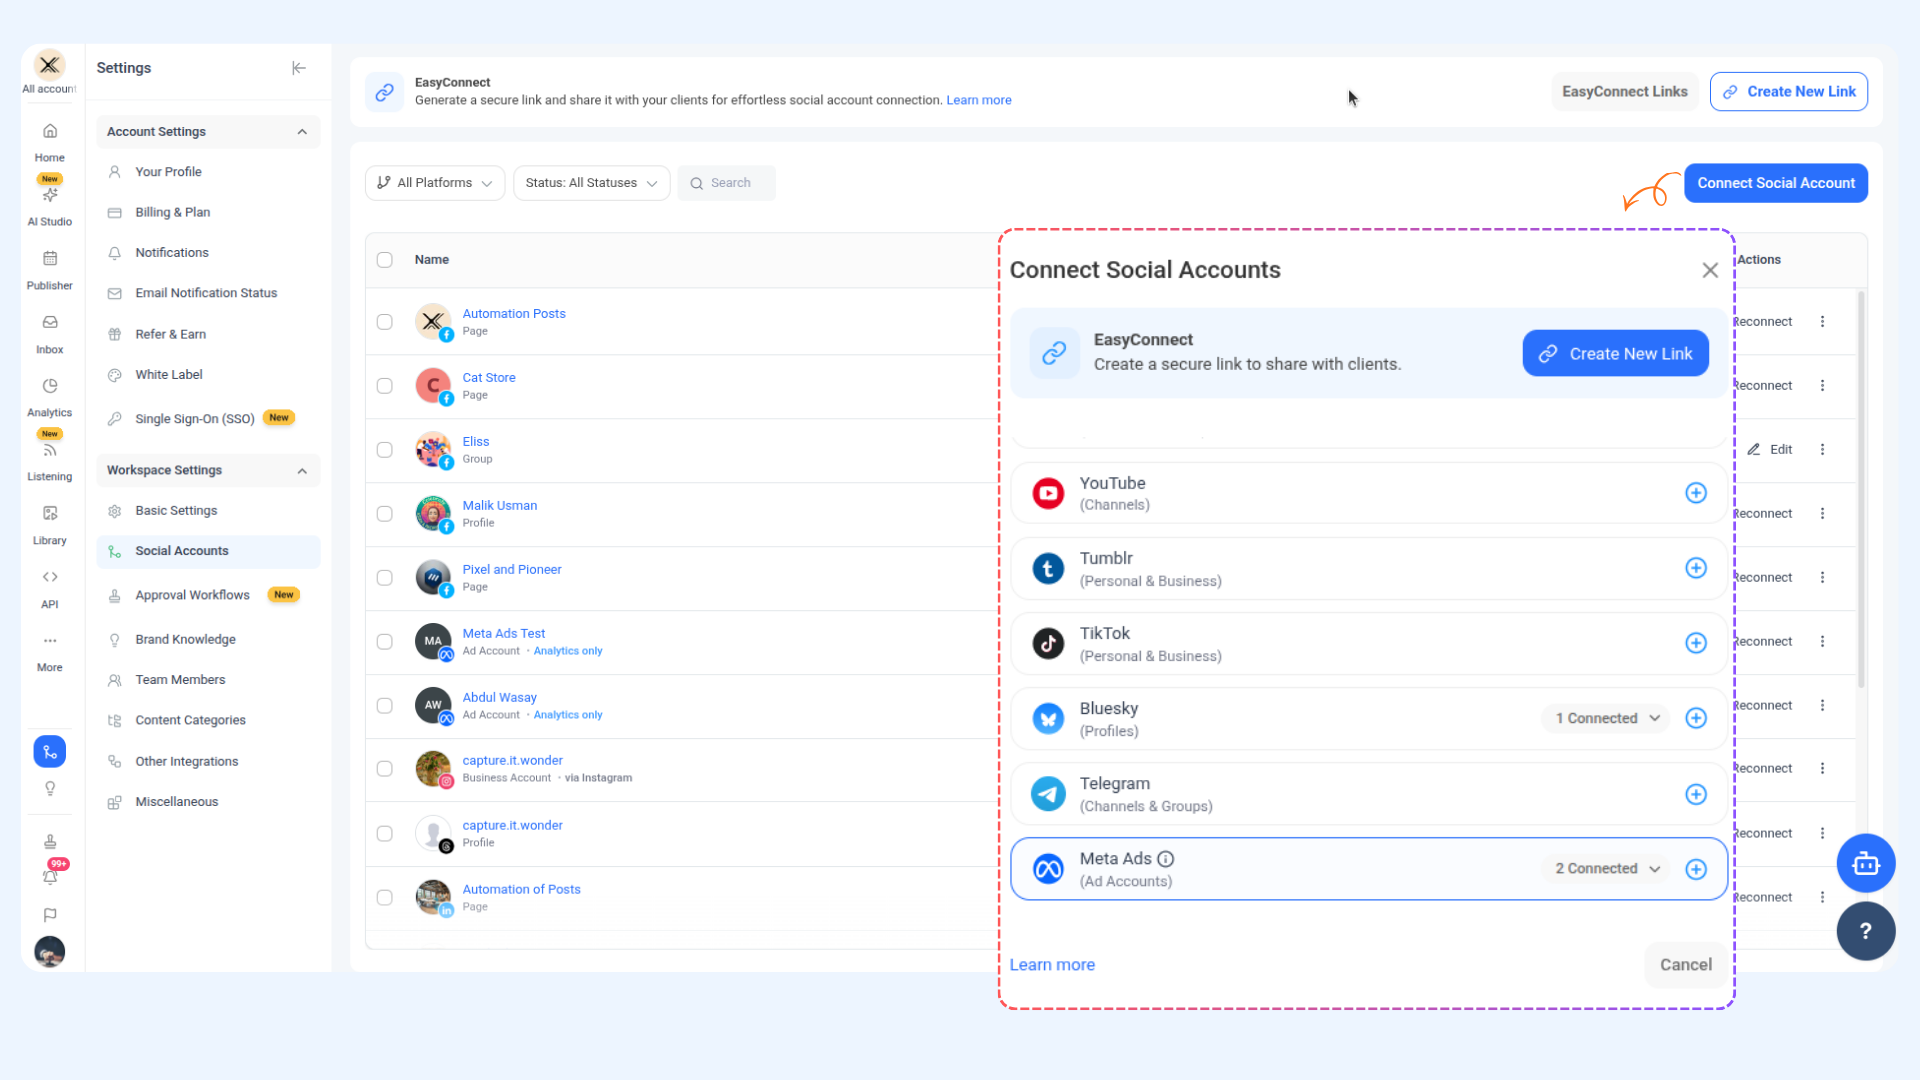Expand Meta Ads 2 Connected dropdown
The image size is (1920, 1080).
pyautogui.click(x=1607, y=869)
